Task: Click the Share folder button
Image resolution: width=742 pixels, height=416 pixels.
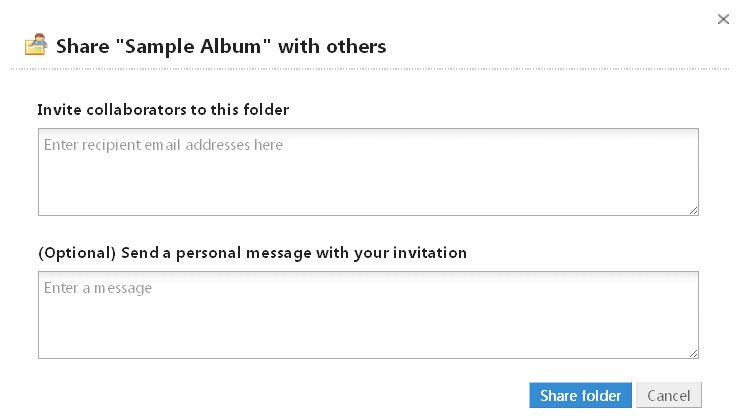Action: tap(580, 395)
